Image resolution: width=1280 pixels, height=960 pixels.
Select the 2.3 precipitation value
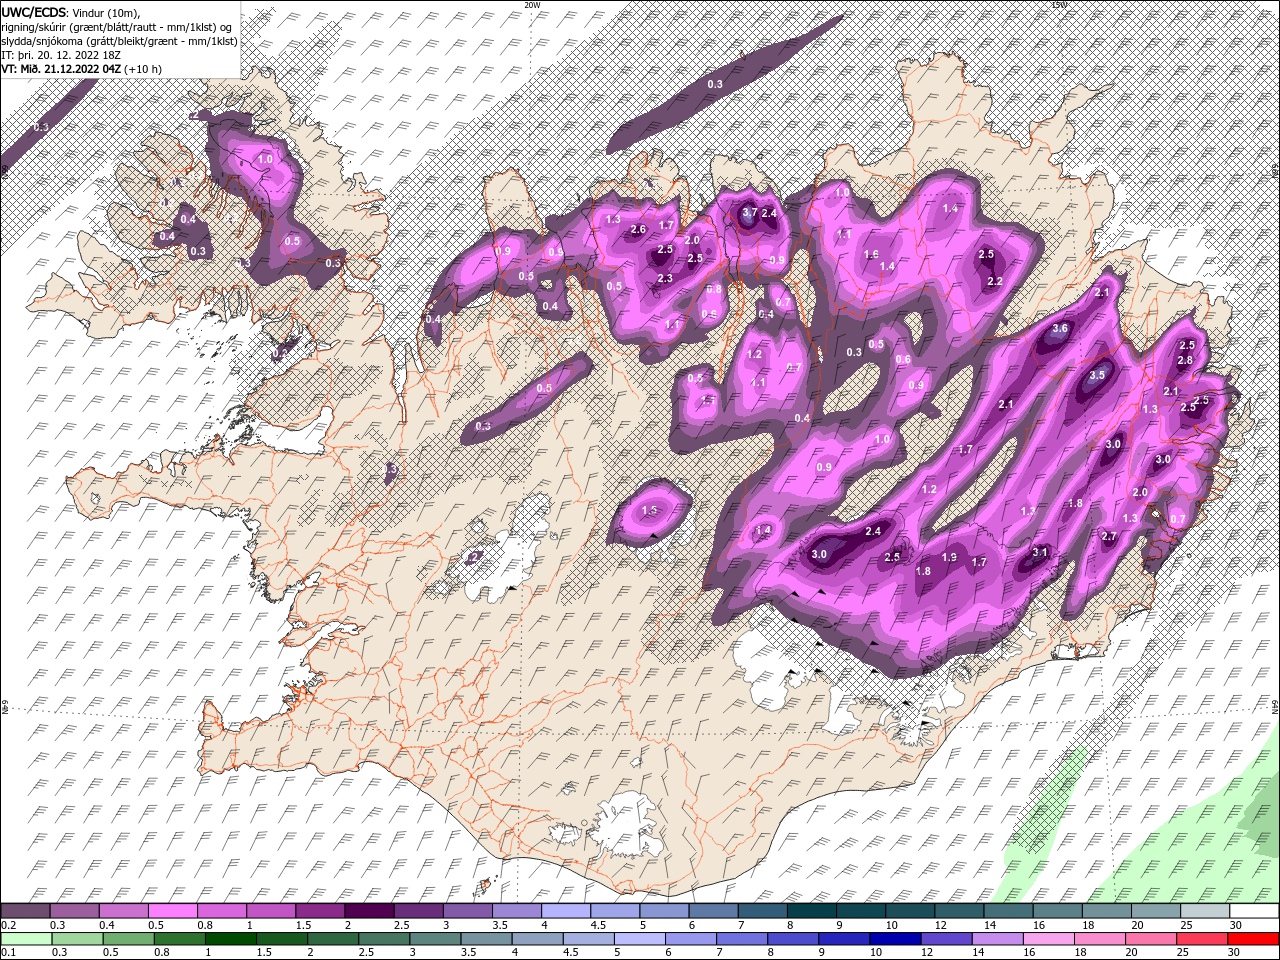tap(665, 279)
